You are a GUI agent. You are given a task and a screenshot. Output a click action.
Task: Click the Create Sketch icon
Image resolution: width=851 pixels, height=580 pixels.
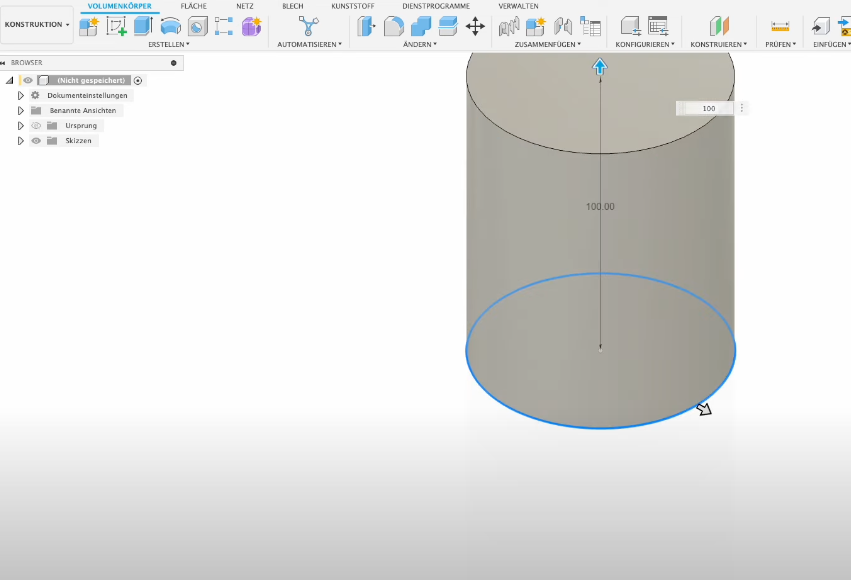tap(116, 27)
